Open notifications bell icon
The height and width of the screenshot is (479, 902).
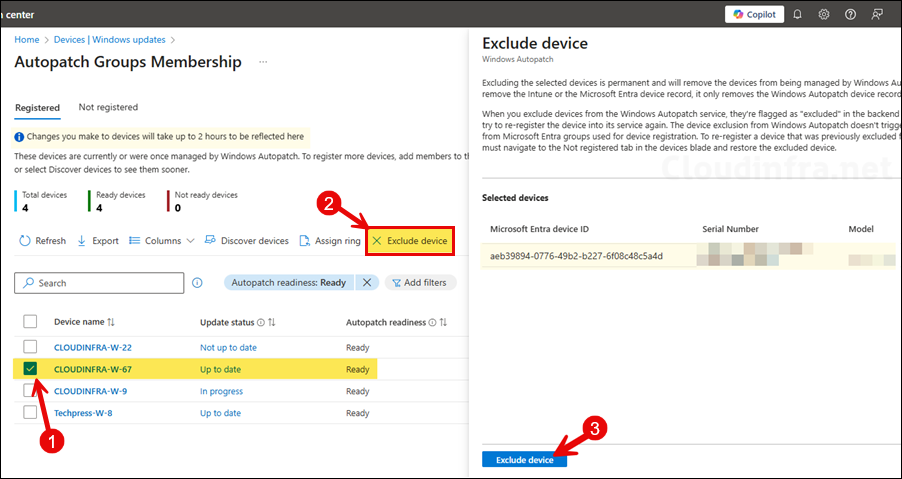pos(797,14)
